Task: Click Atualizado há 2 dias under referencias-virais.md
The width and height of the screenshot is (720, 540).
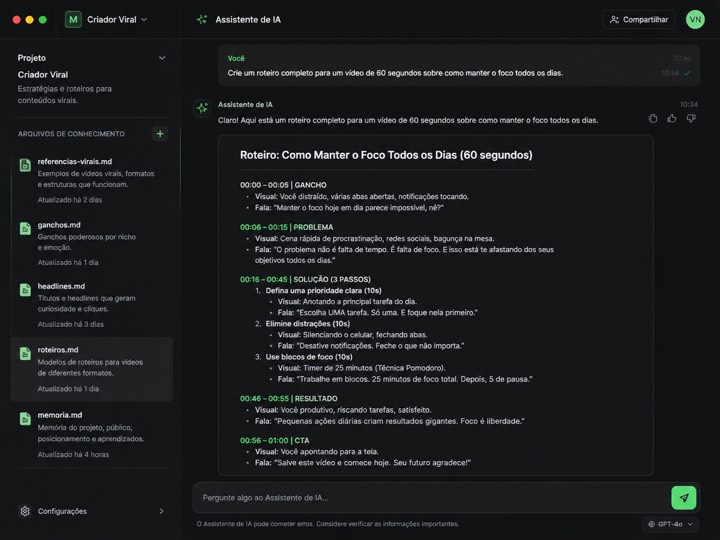Action: (x=70, y=200)
